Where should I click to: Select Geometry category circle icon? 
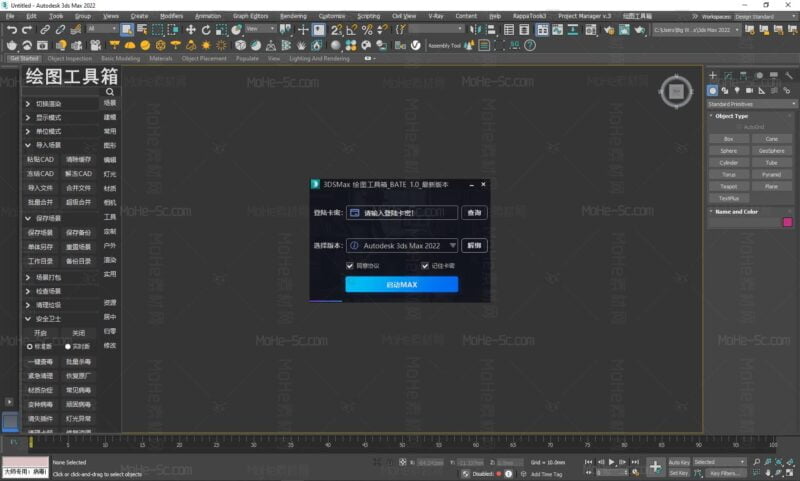pos(712,90)
